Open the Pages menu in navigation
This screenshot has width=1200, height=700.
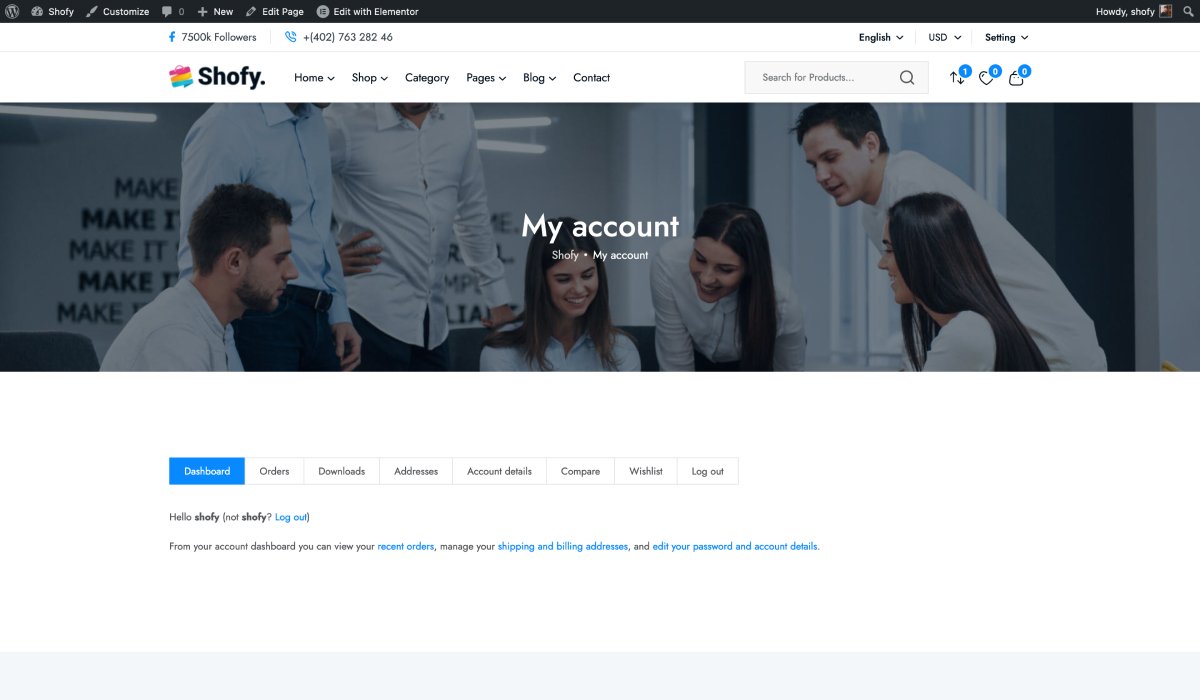486,78
